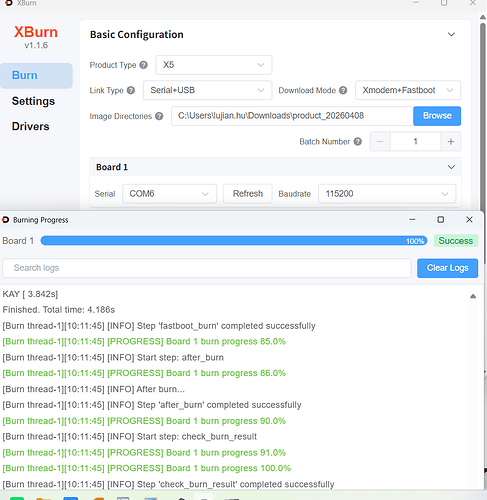Click the v1.1.6 version label

(36, 45)
